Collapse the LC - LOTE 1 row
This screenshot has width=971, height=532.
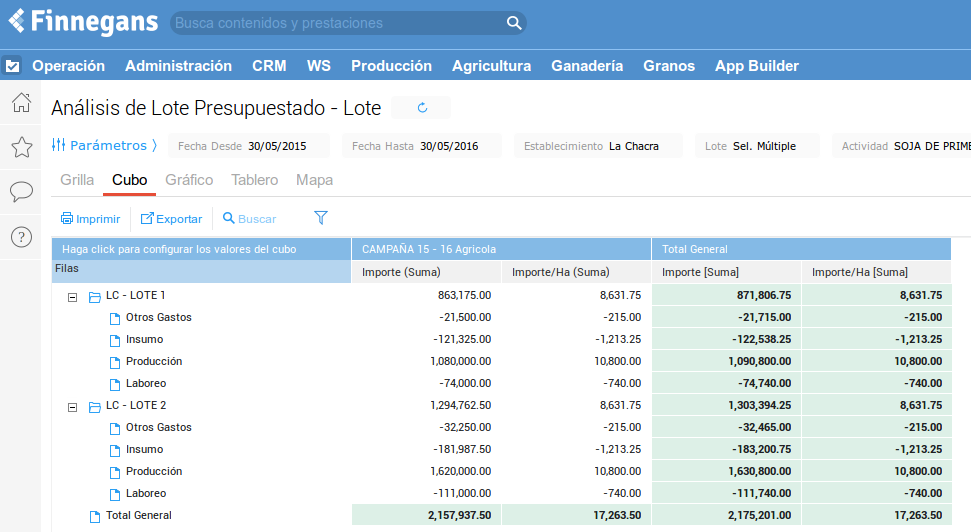coord(72,296)
